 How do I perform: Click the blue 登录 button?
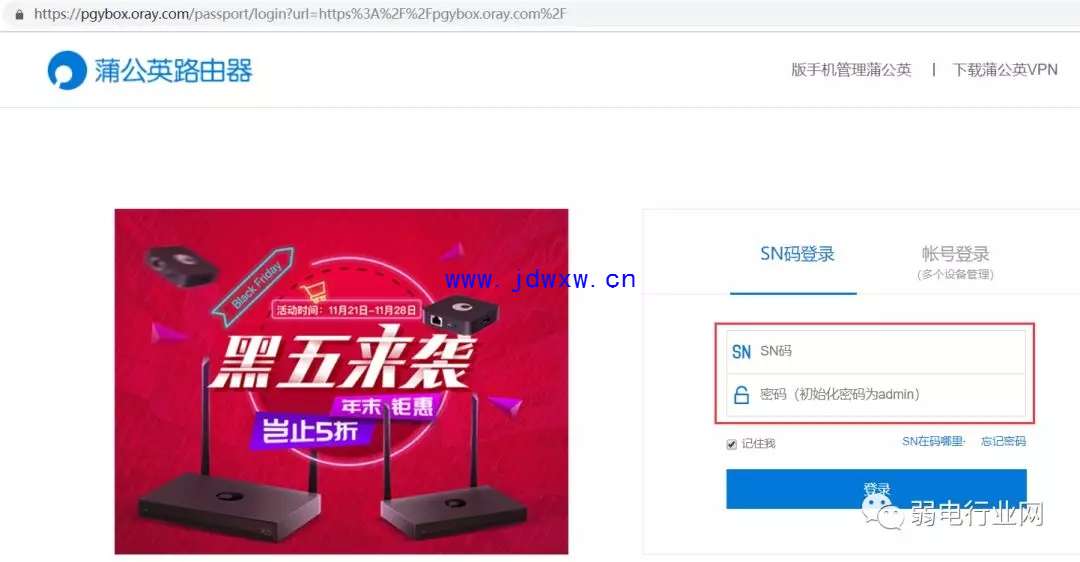(x=876, y=490)
